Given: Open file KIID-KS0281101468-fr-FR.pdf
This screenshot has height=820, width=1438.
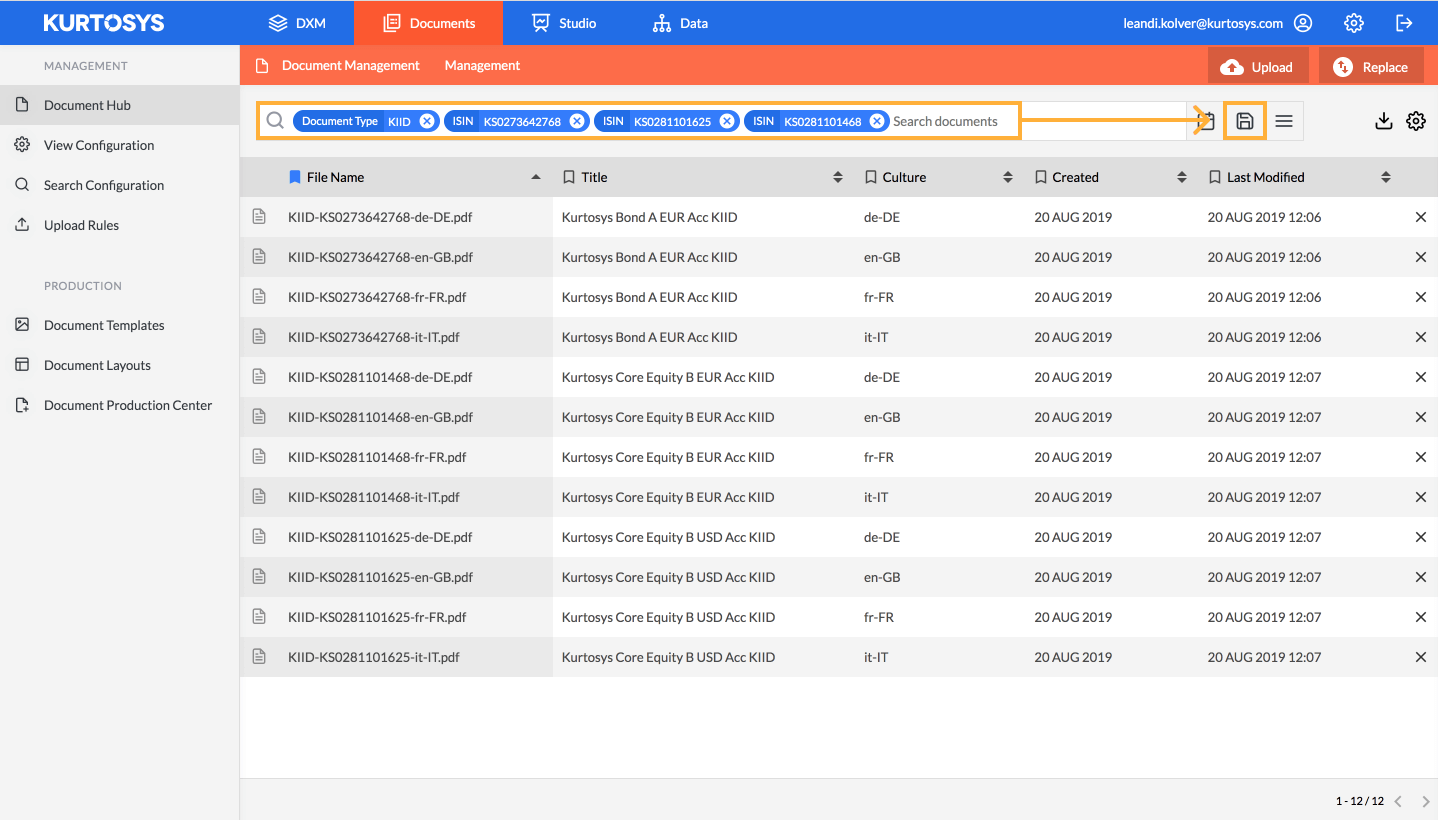Looking at the screenshot, I should (377, 457).
